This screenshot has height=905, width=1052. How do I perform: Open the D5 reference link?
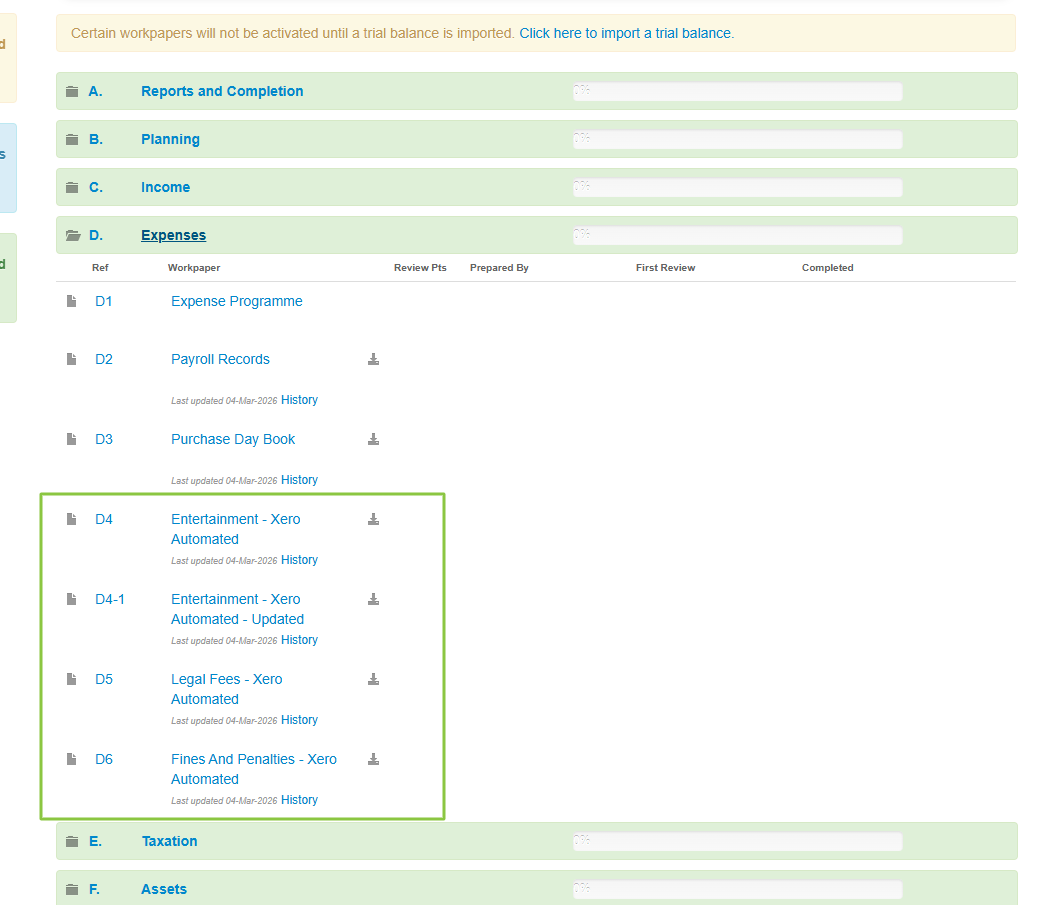(x=104, y=679)
